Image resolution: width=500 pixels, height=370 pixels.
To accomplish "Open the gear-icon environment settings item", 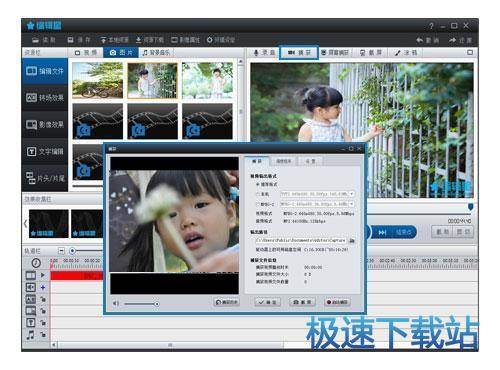I will coord(221,40).
